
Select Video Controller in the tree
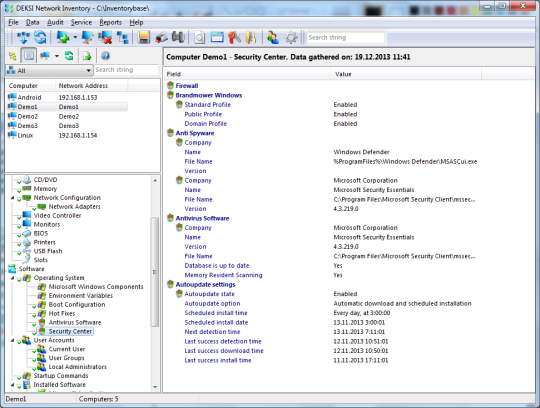(x=58, y=216)
